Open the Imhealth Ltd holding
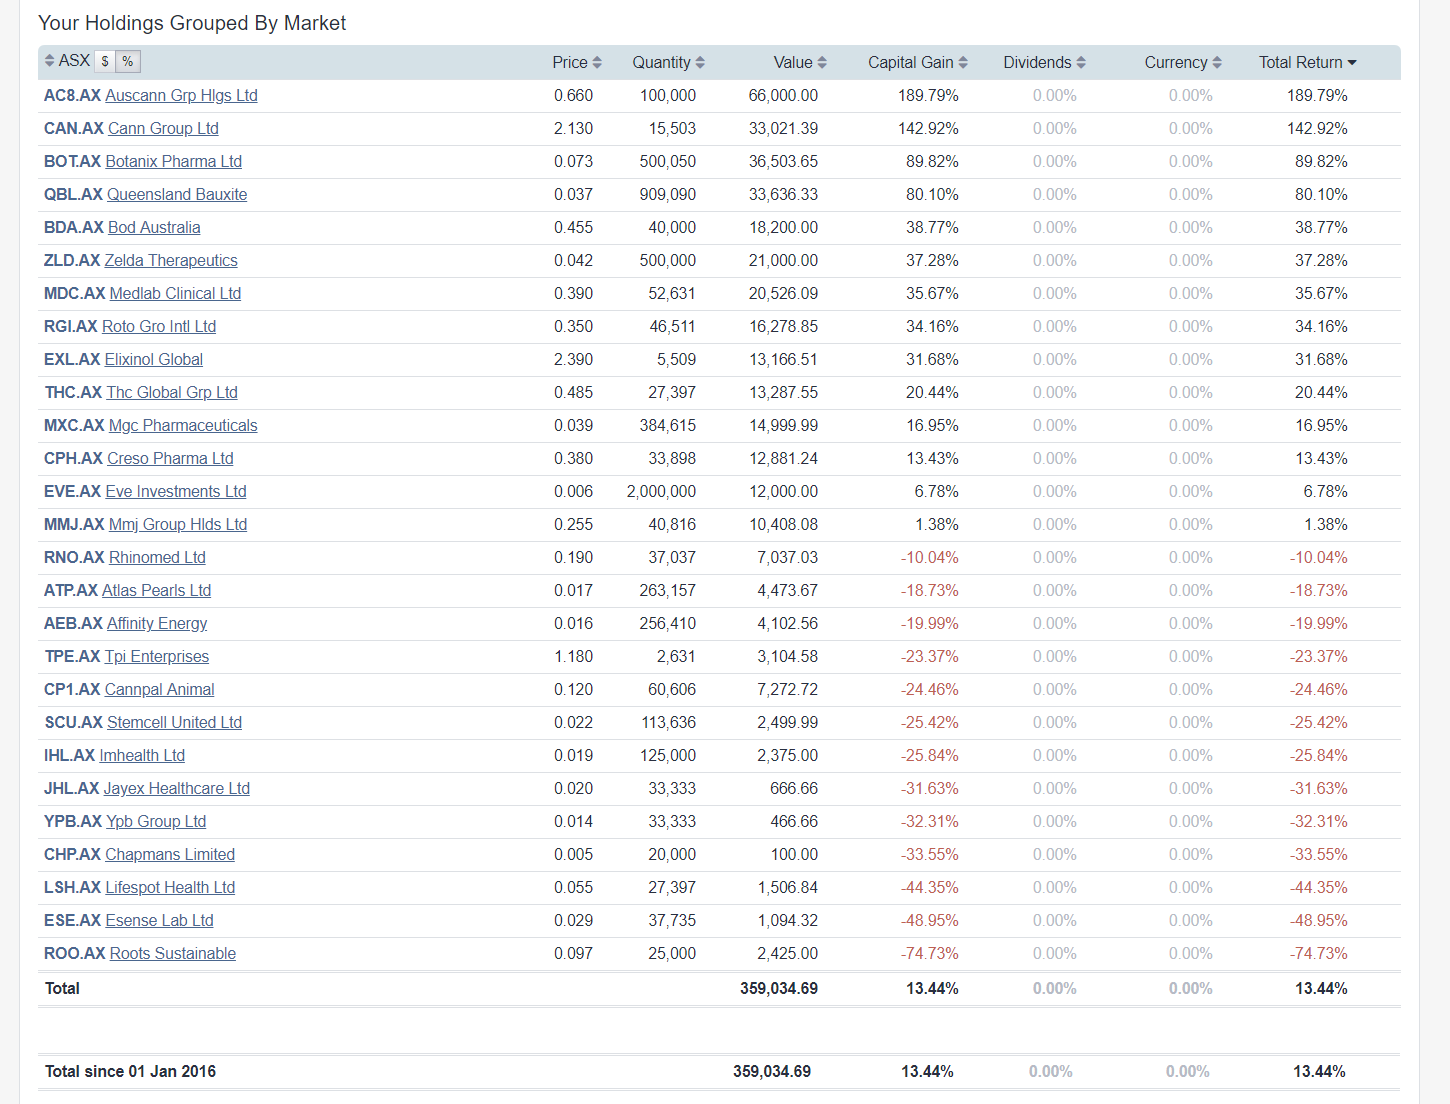Screen dimensions: 1450x1104 pos(142,755)
